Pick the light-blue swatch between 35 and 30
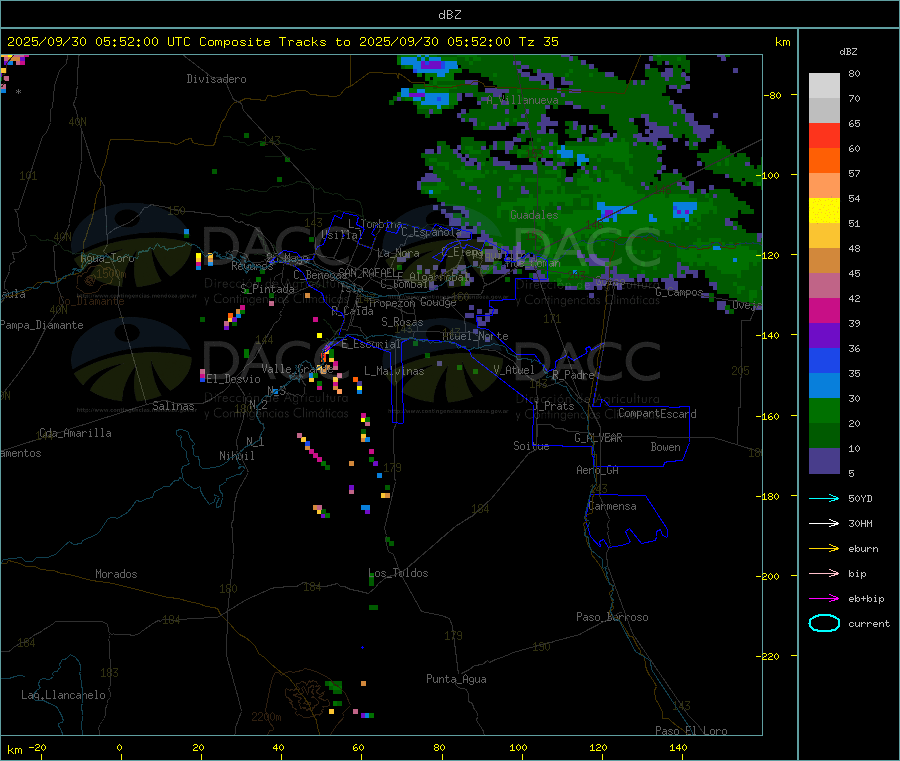 tap(824, 386)
